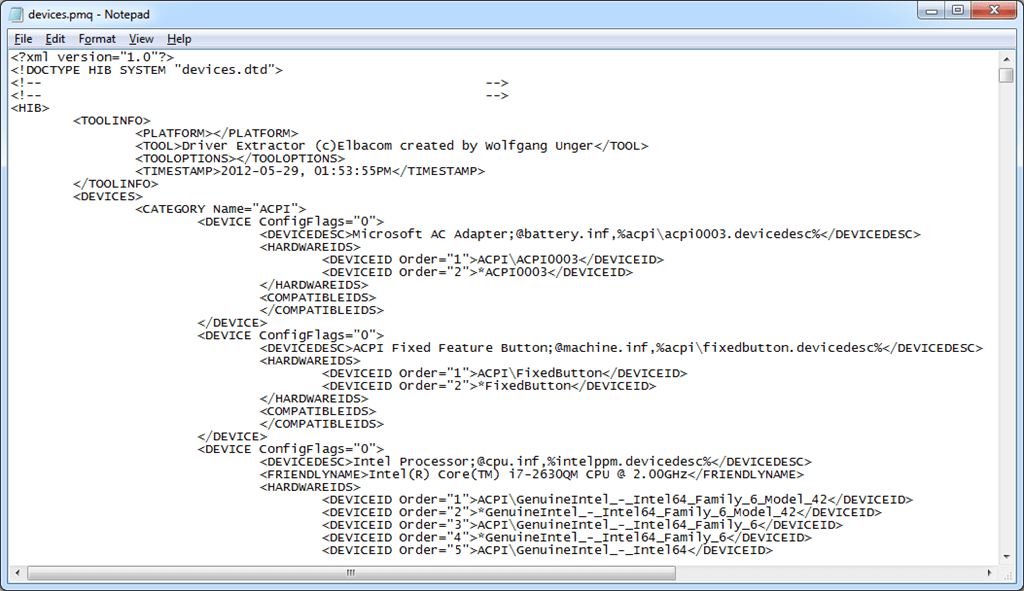Click the '<PLATFORM></PLATFORM>' line

click(217, 133)
